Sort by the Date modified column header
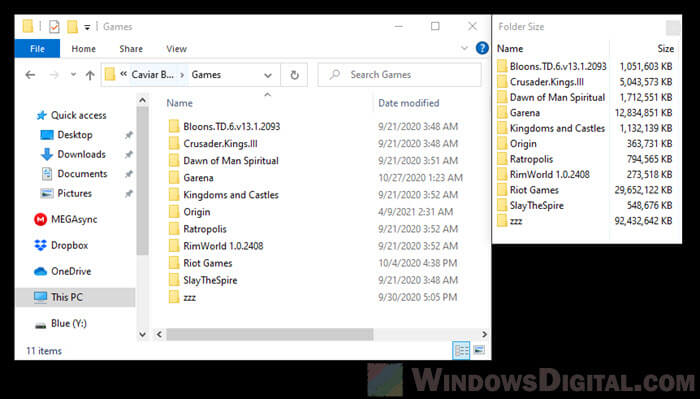This screenshot has height=399, width=700. point(408,103)
